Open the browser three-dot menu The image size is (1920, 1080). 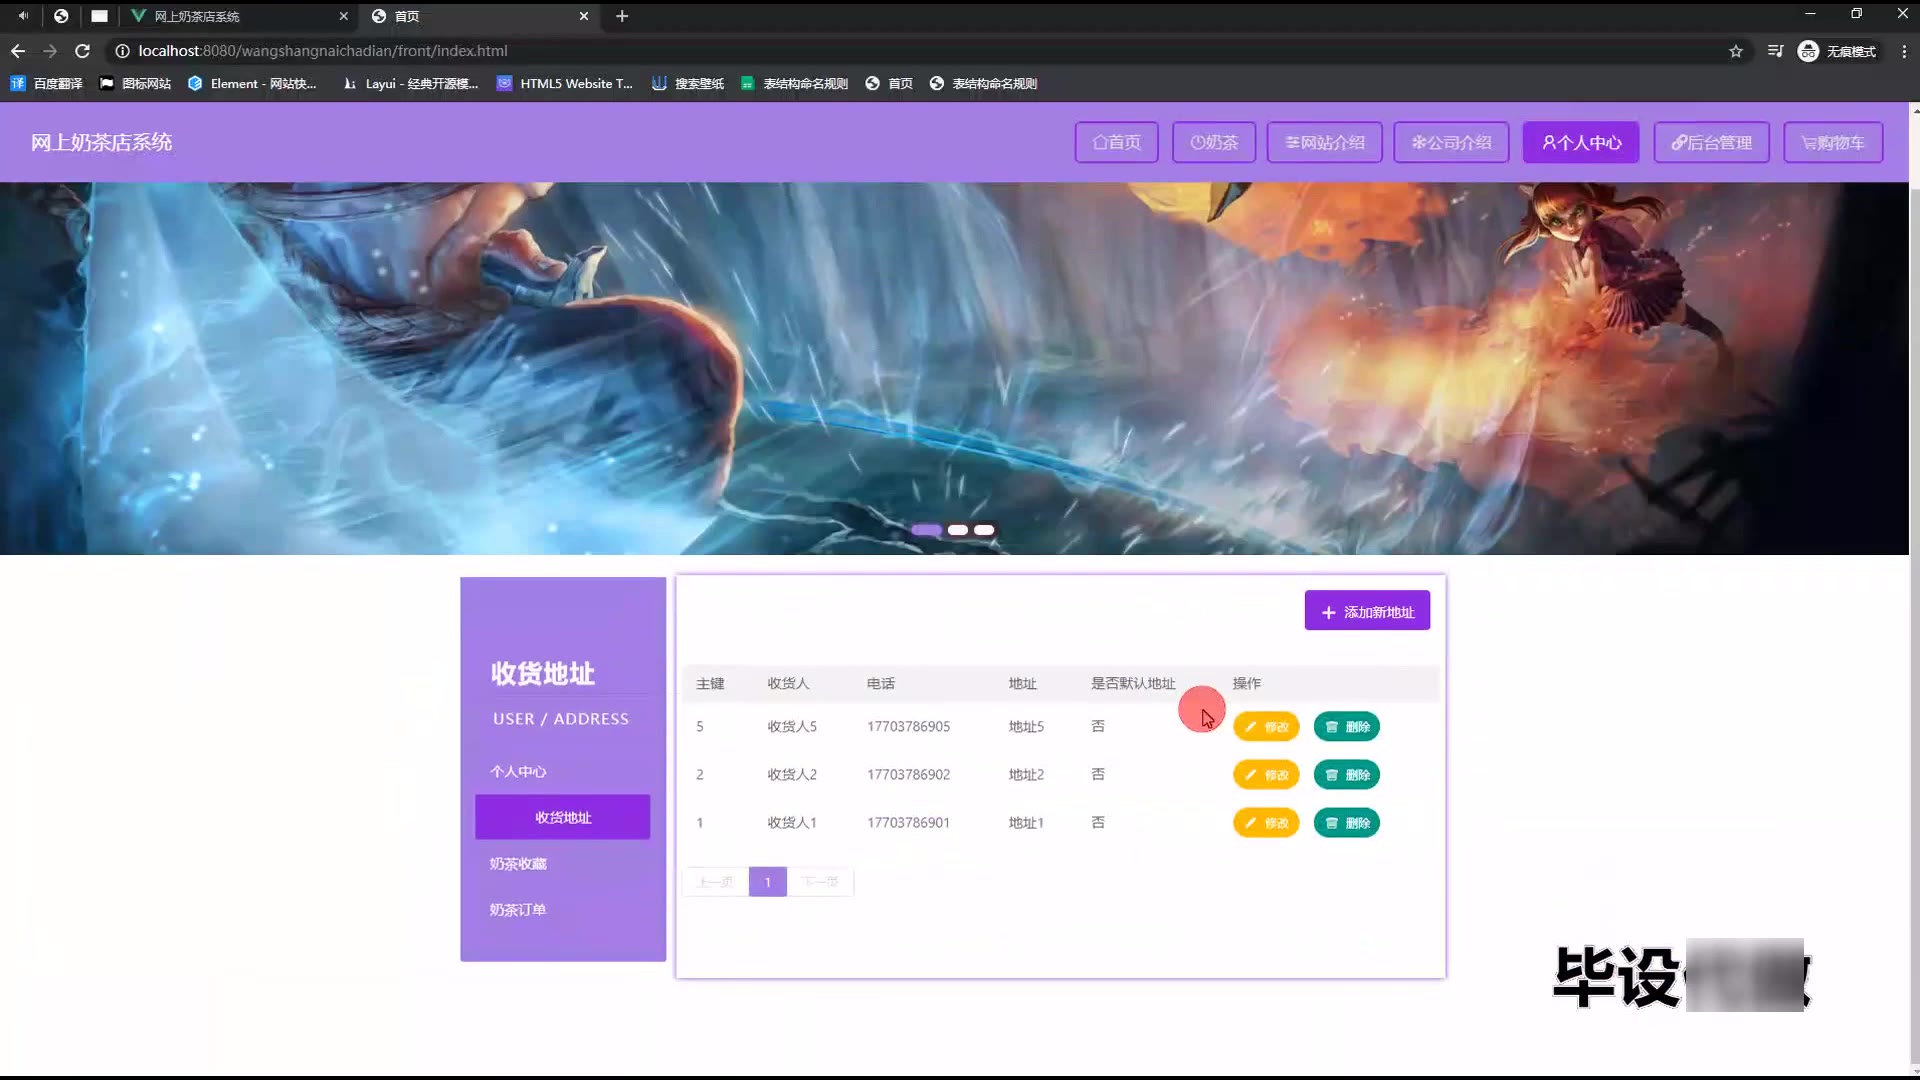(x=1903, y=51)
